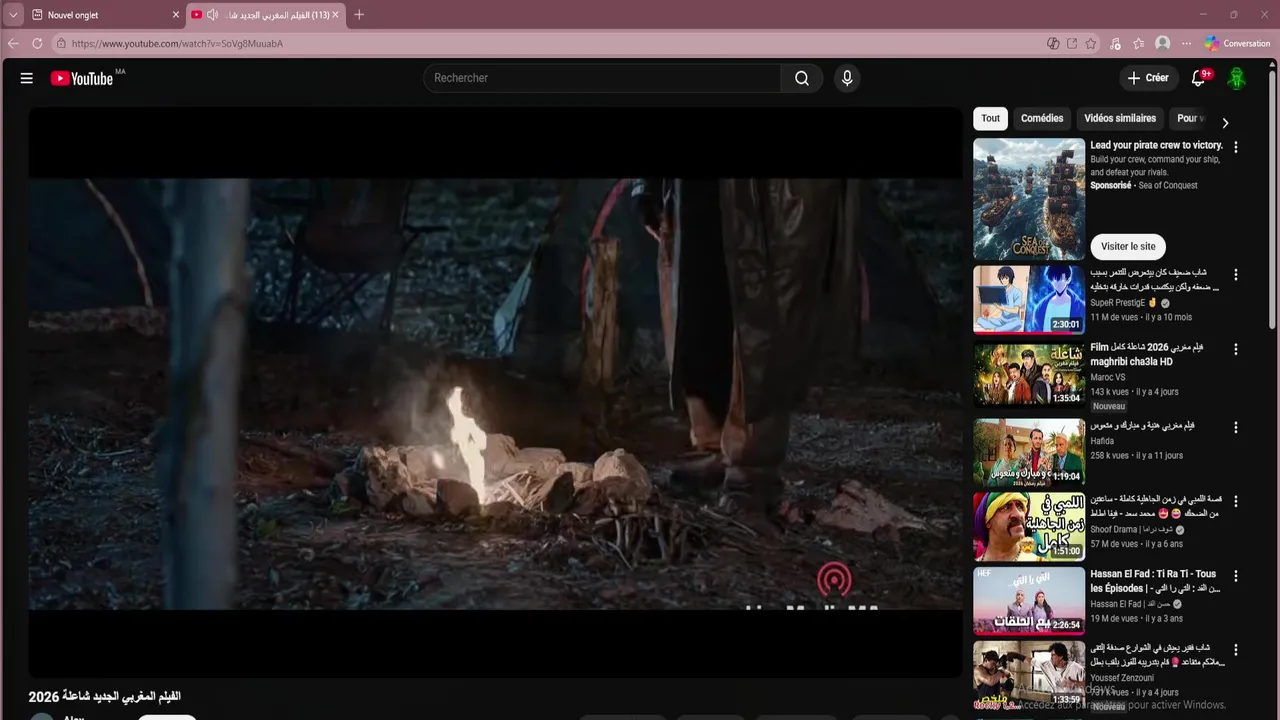The height and width of the screenshot is (720, 1280).
Task: Open title 'Film maghribi cha3la HD'
Action: tap(1147, 354)
